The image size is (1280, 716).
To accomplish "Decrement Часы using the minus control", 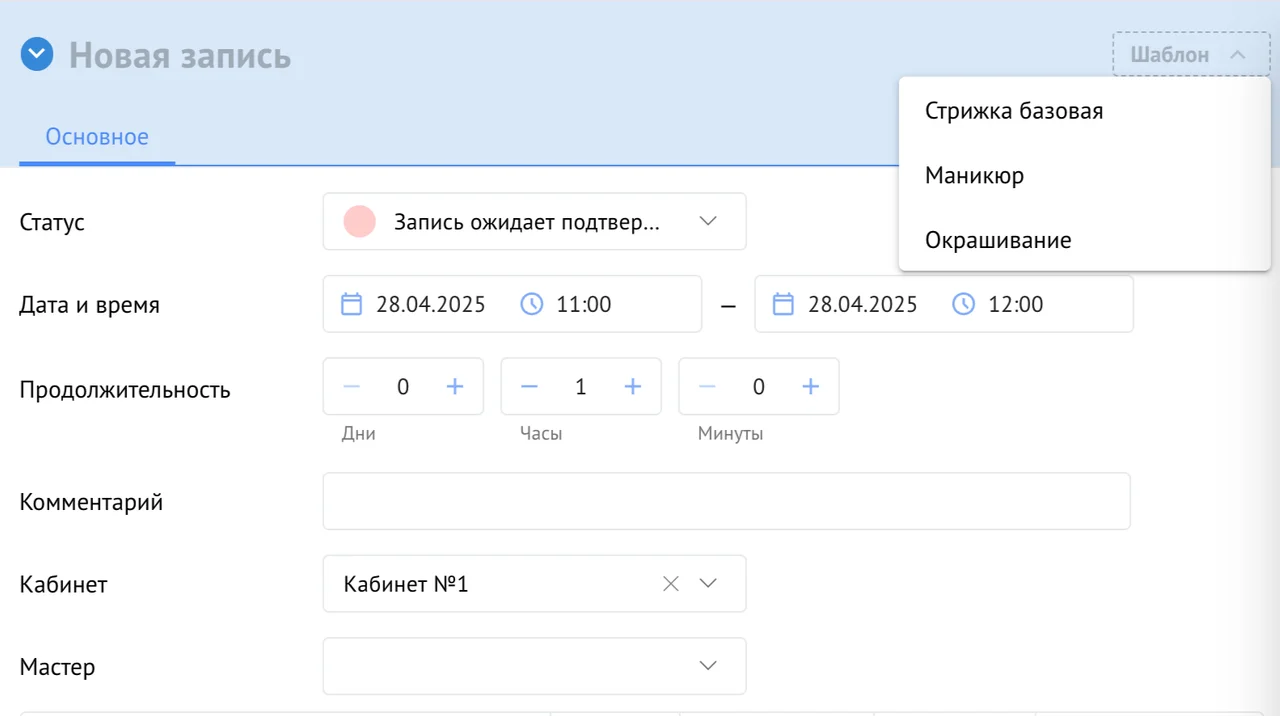I will 529,386.
